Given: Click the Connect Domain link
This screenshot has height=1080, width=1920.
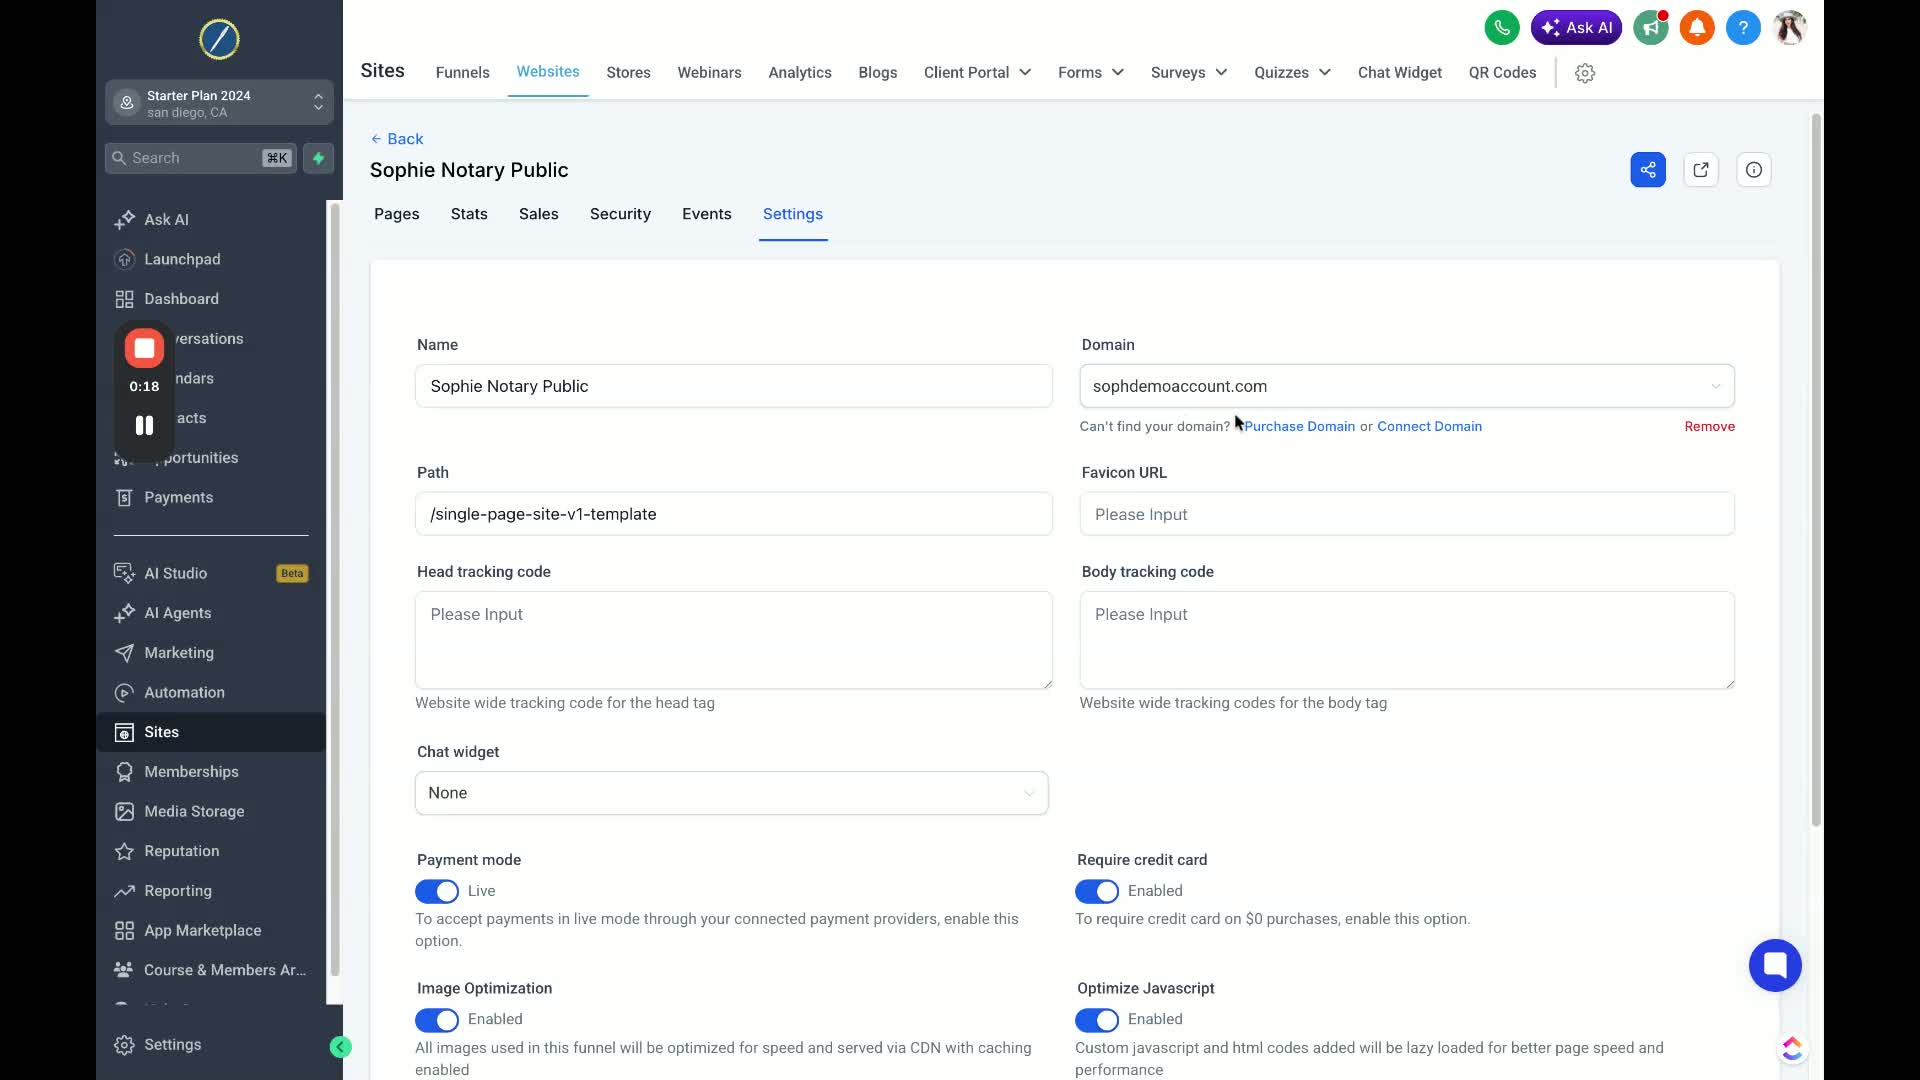Looking at the screenshot, I should (1429, 426).
